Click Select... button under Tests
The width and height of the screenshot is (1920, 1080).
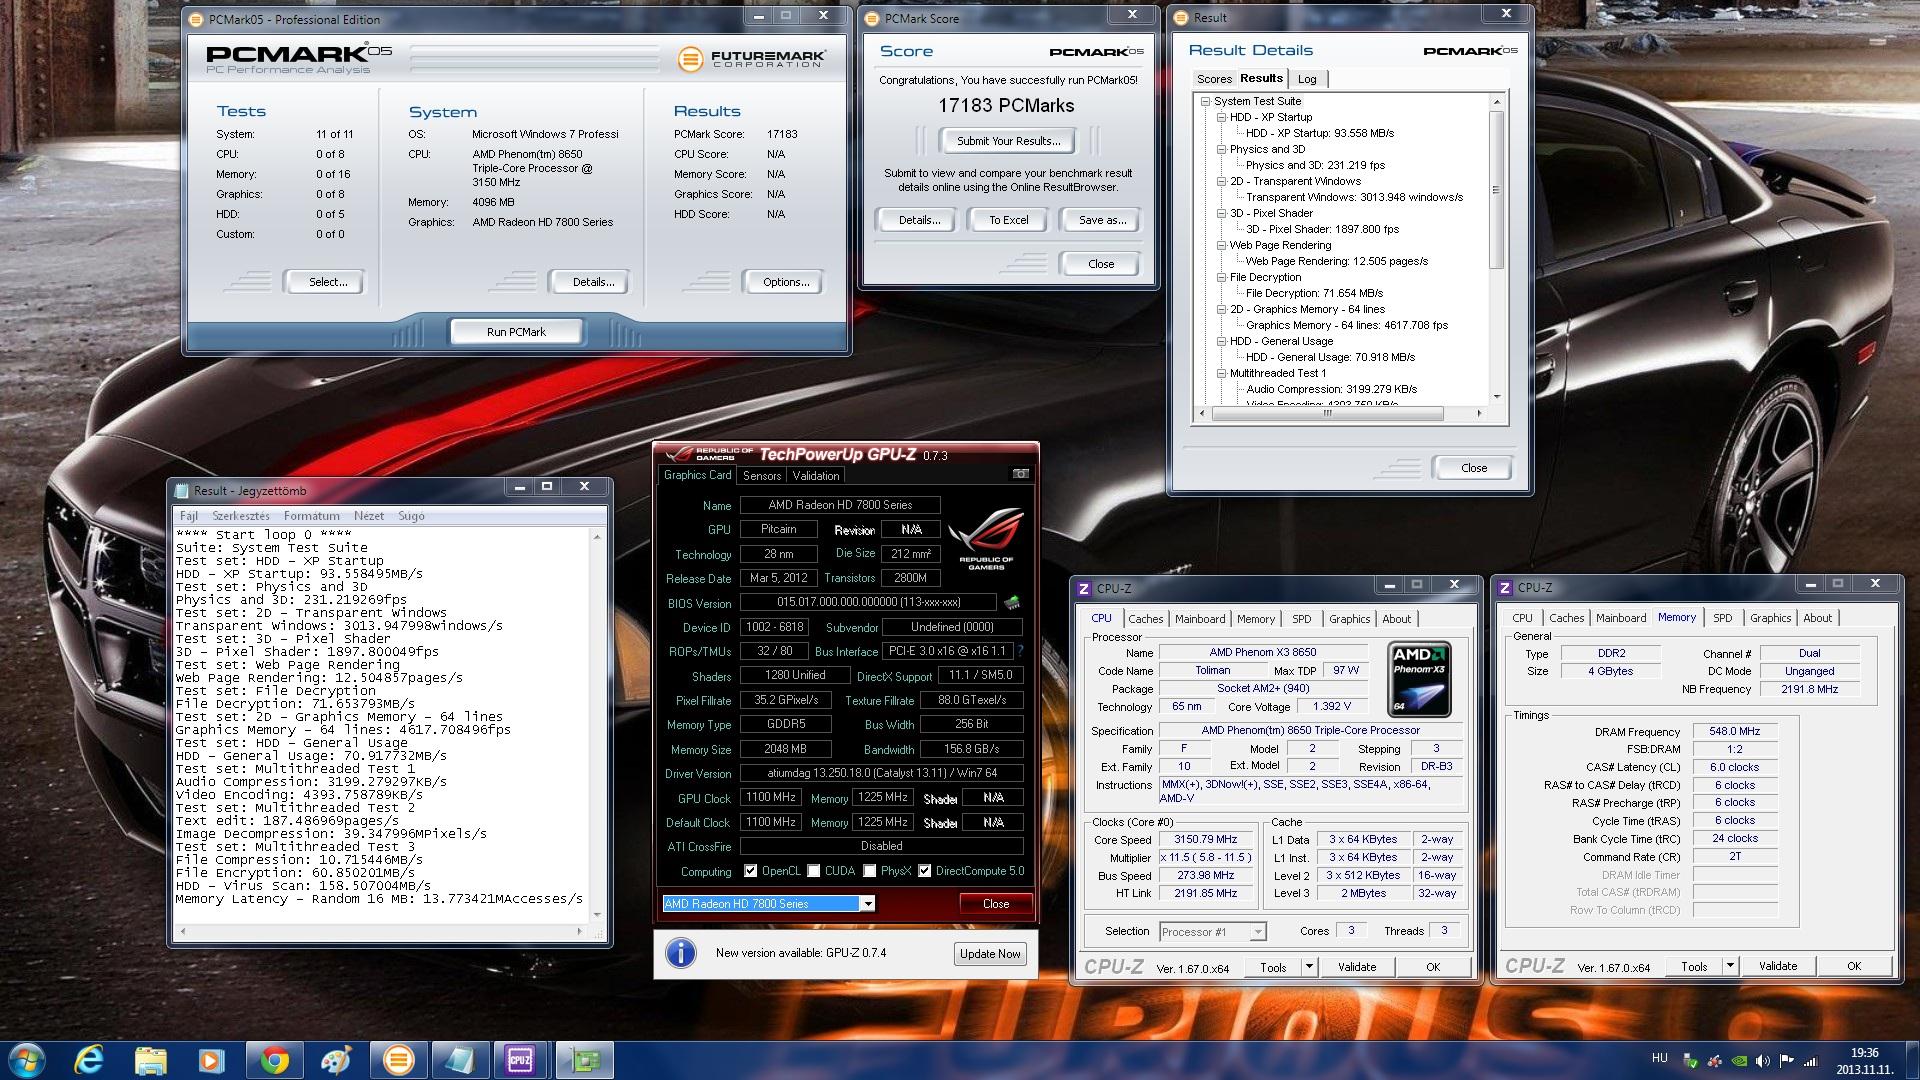coord(328,282)
